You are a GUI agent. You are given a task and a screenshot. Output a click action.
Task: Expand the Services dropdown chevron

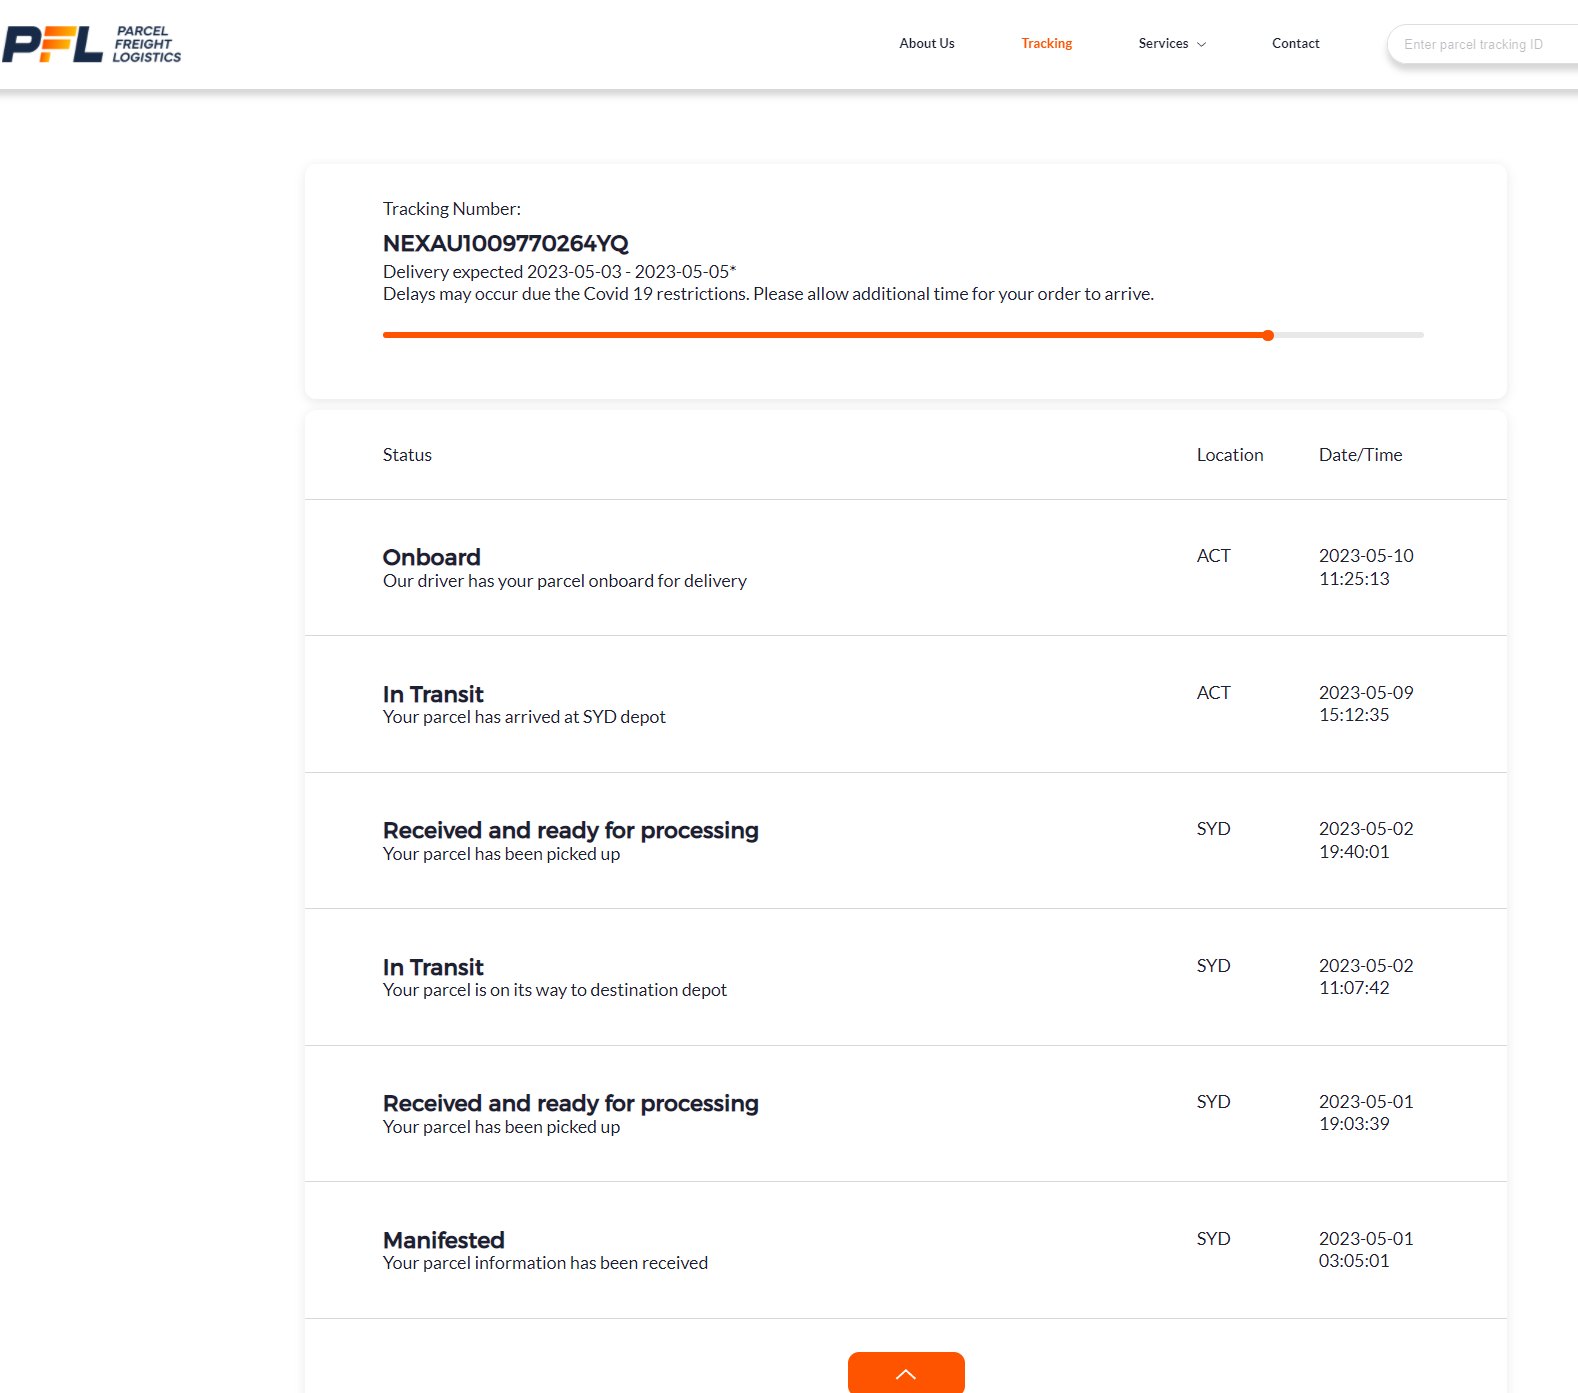[x=1202, y=44]
